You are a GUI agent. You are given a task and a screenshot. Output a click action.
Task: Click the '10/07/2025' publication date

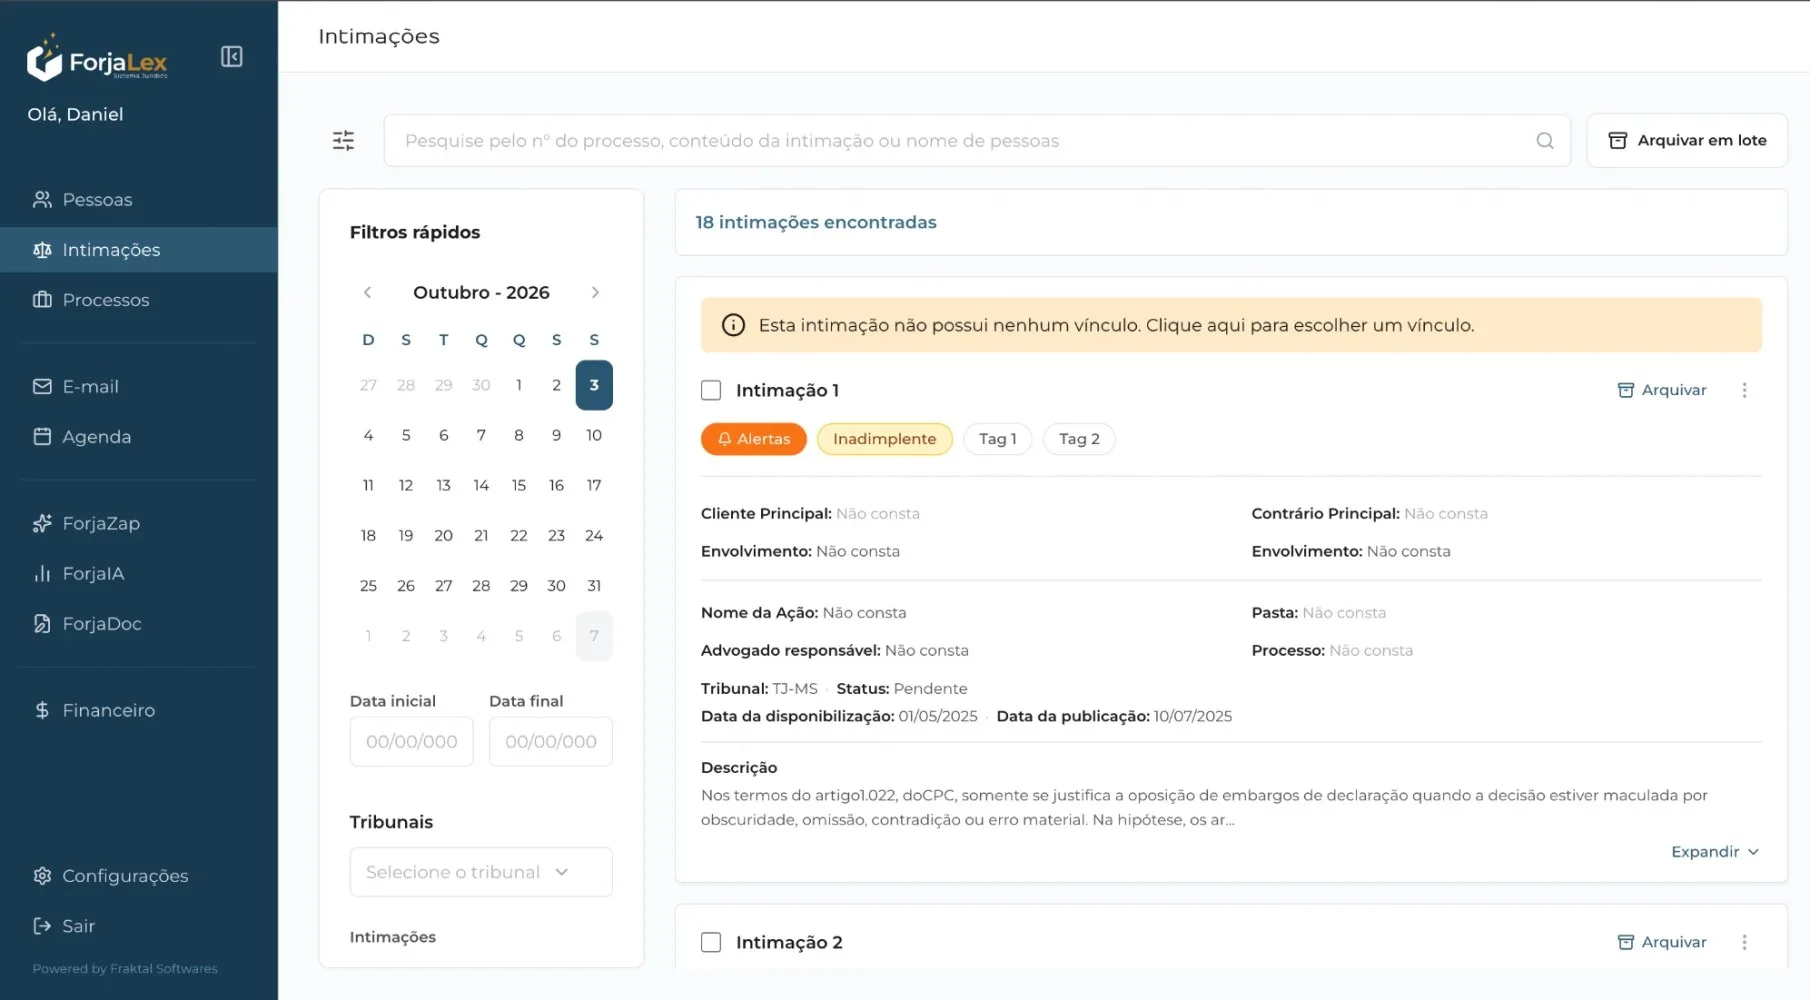pyautogui.click(x=1193, y=717)
